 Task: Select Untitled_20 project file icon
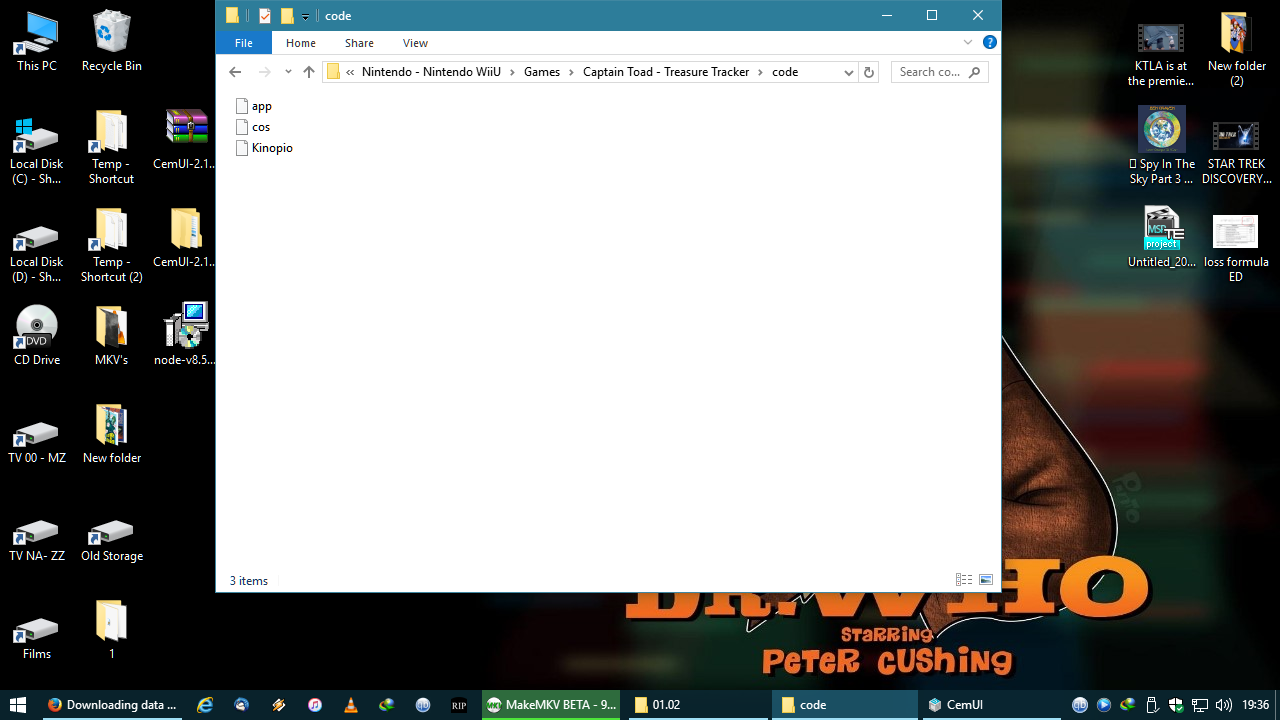click(1161, 237)
